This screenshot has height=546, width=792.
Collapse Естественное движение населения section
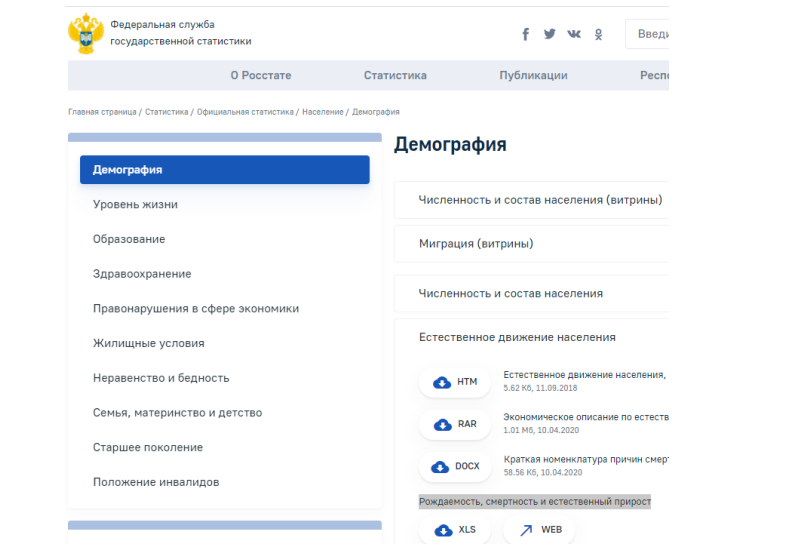pyautogui.click(x=531, y=337)
